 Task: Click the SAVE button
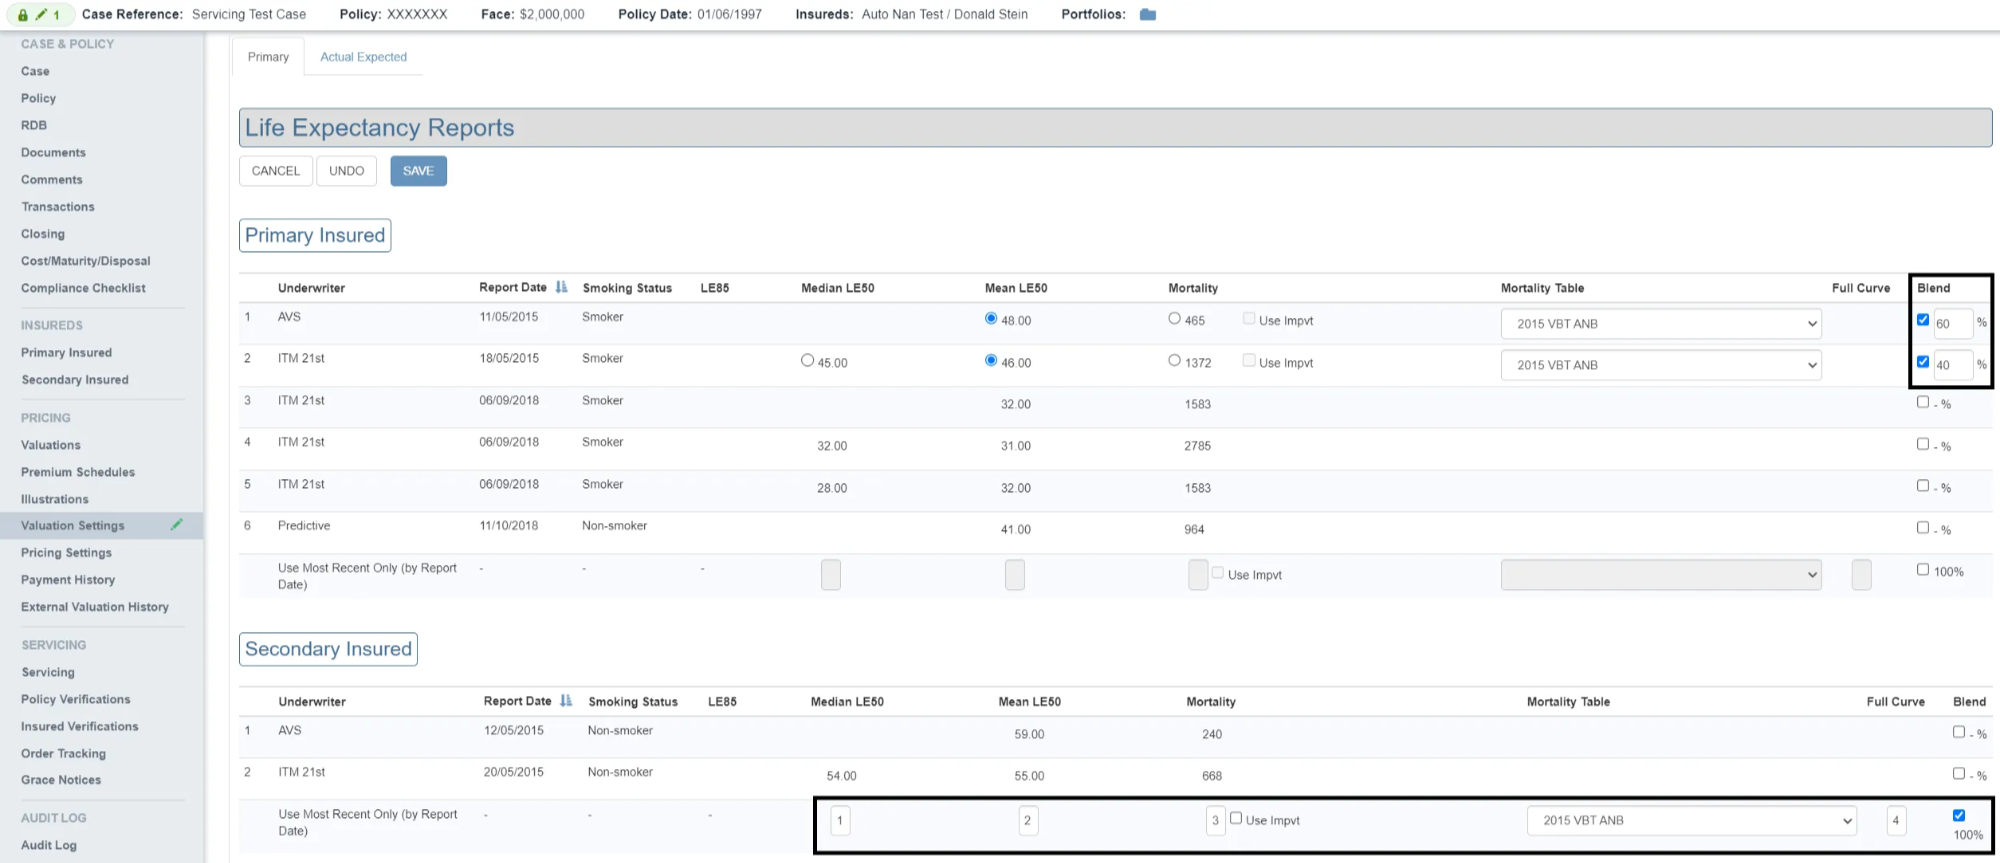[418, 171]
